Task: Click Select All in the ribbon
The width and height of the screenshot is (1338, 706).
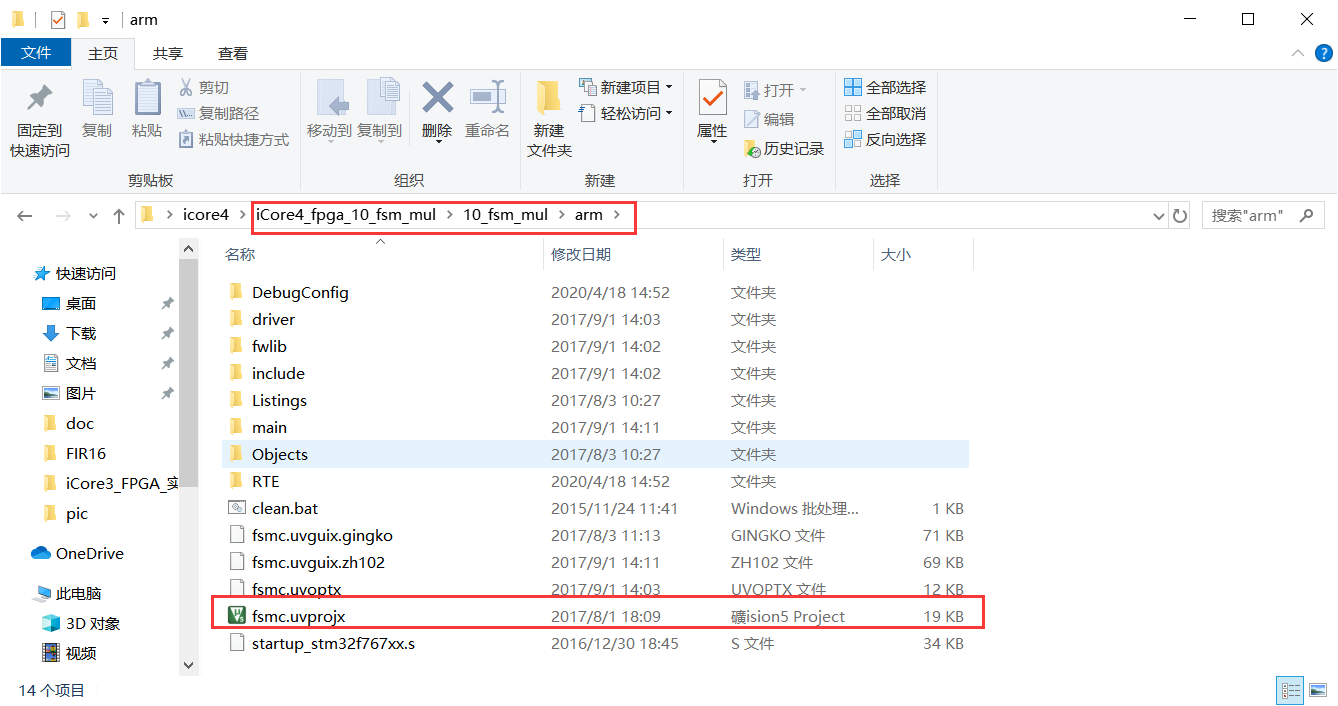Action: click(x=885, y=88)
